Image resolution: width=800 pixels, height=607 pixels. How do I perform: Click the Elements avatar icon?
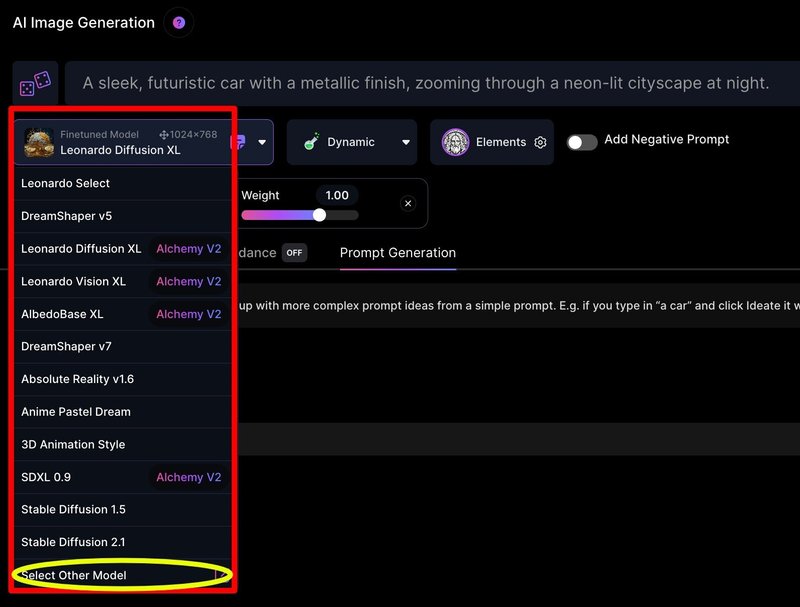point(455,142)
